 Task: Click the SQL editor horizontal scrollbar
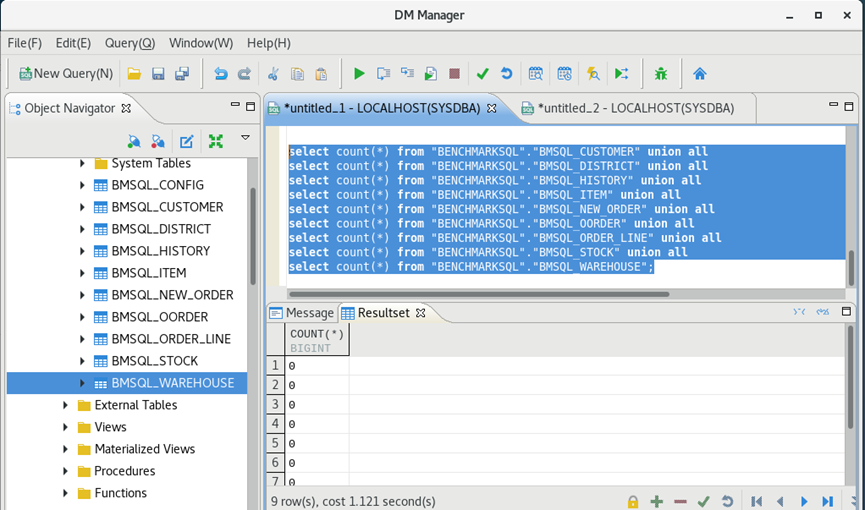479,294
